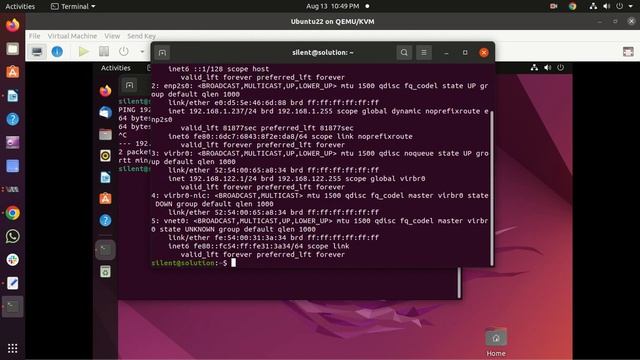
Task: Open Rhythmbox in guest VM dock
Action: click(105, 156)
